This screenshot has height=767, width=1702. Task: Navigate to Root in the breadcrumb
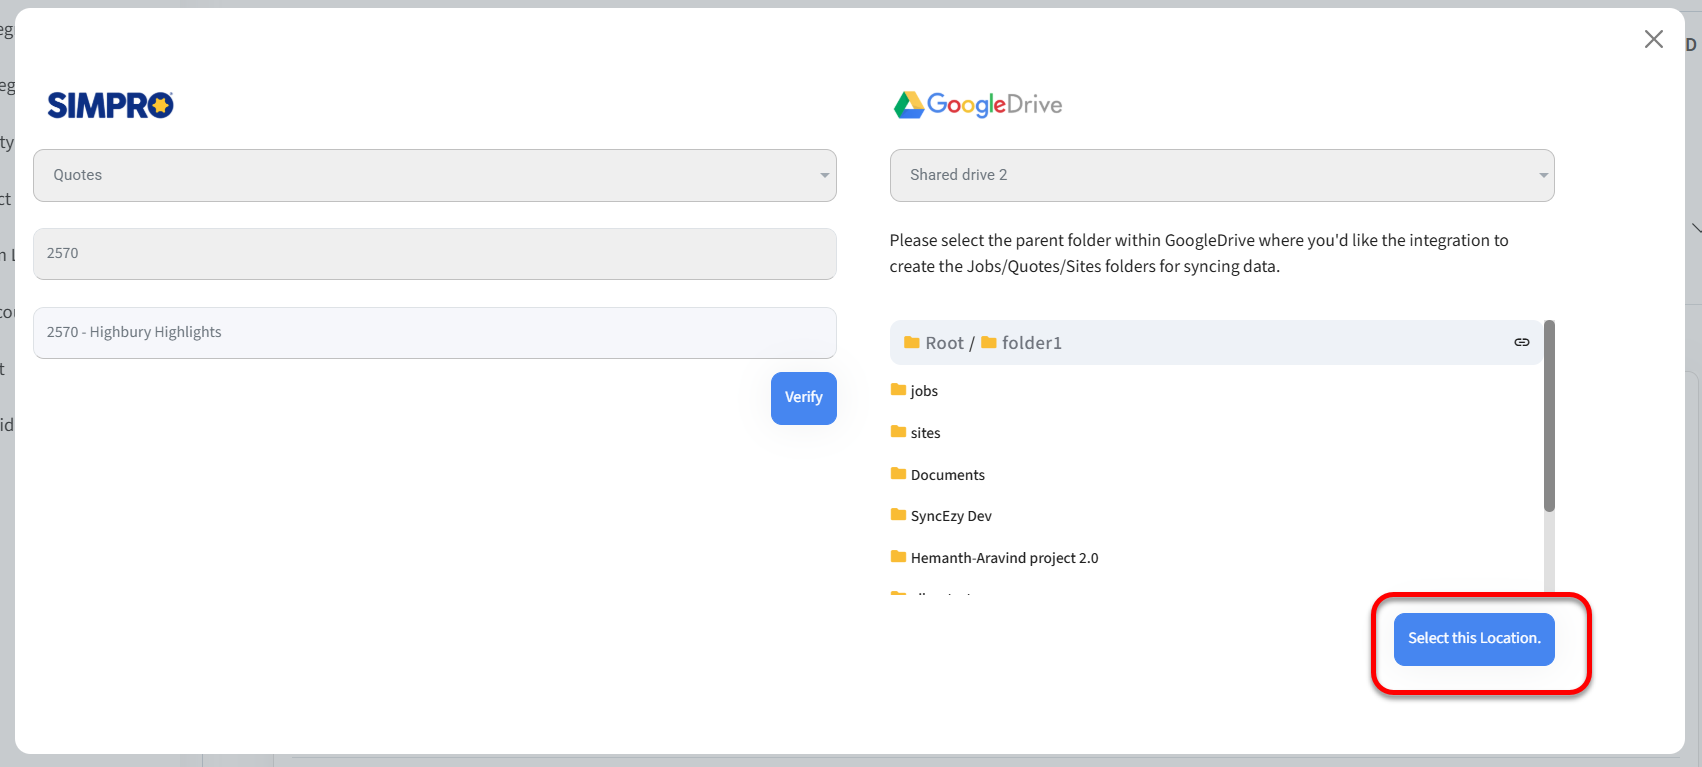click(943, 343)
